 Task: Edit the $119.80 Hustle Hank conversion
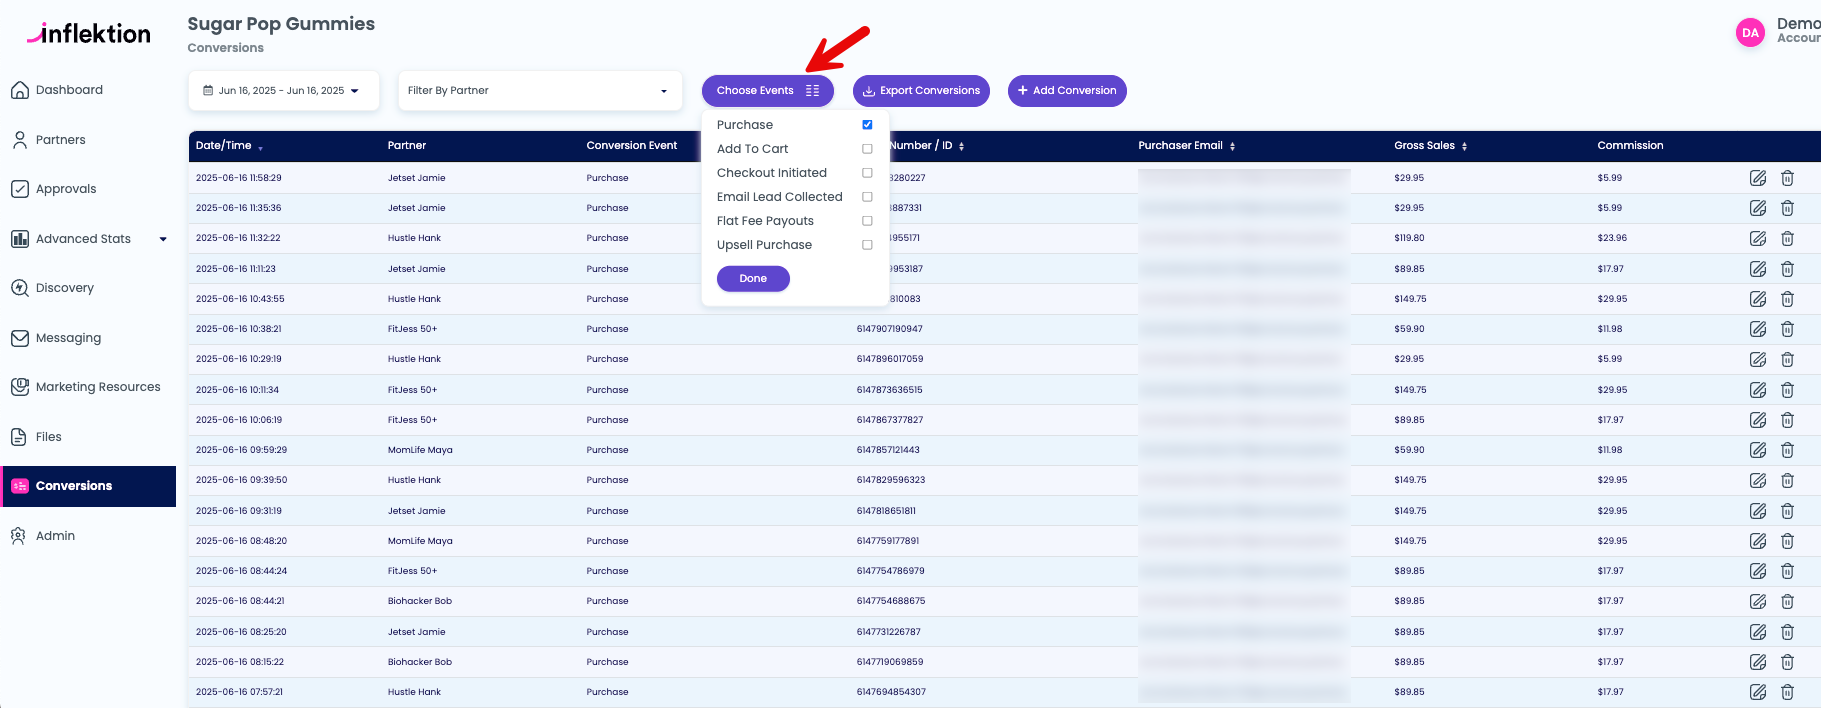1758,238
